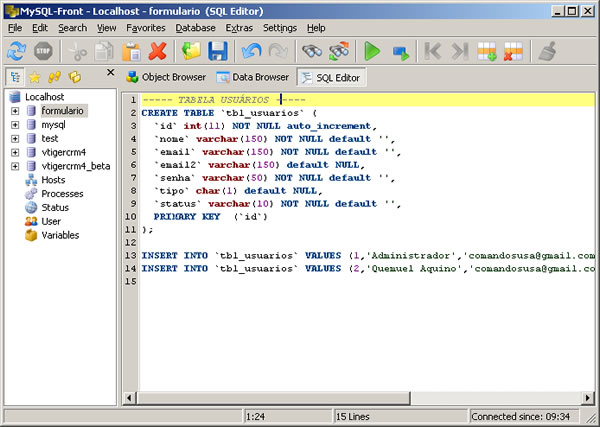Expand the test database node
This screenshot has width=600, height=427.
(15, 139)
